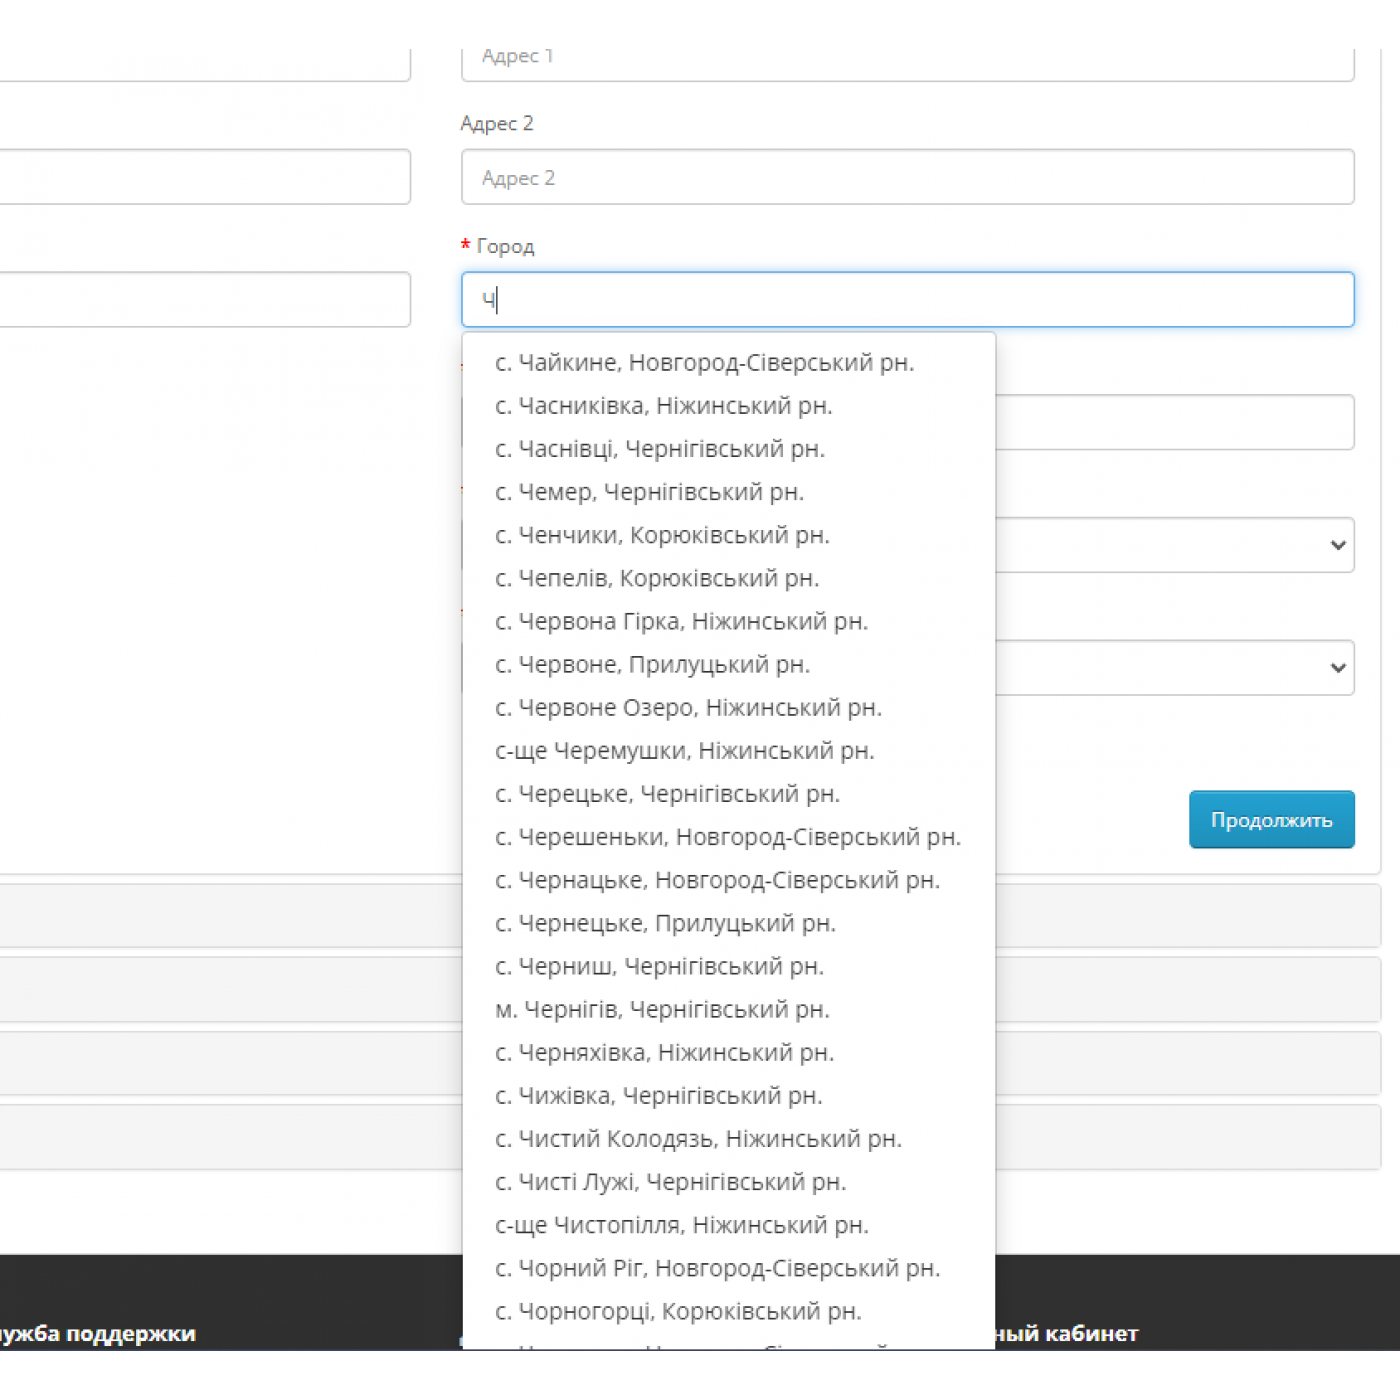Choose "с. Часниківка, Ніжинський рн." from list
1400x1400 pixels.
pos(663,406)
